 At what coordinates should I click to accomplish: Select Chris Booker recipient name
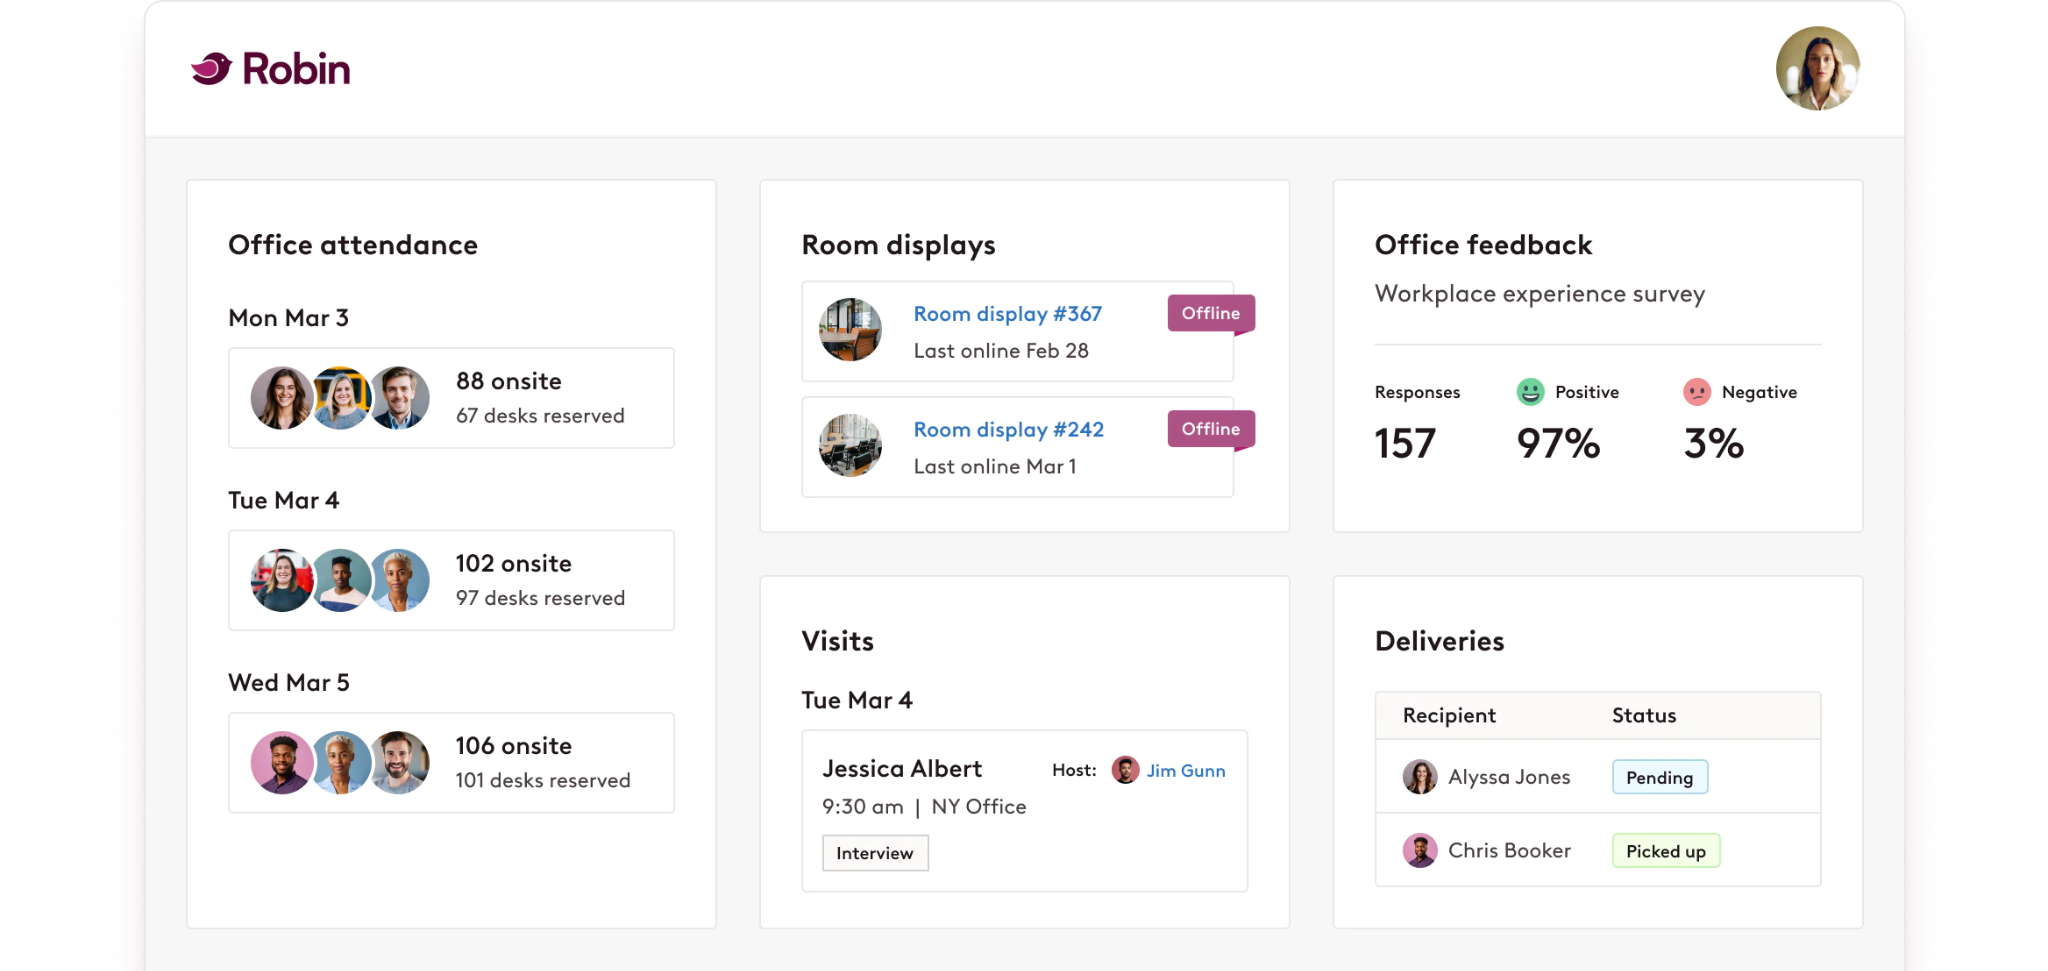1509,851
